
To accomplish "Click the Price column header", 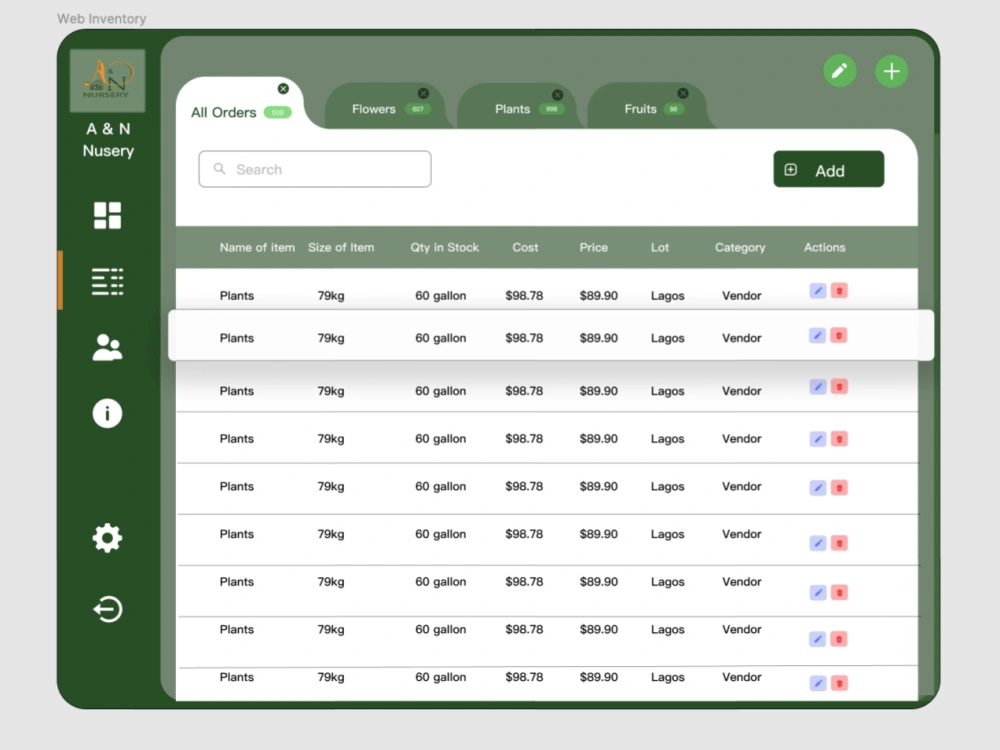I will click(594, 247).
